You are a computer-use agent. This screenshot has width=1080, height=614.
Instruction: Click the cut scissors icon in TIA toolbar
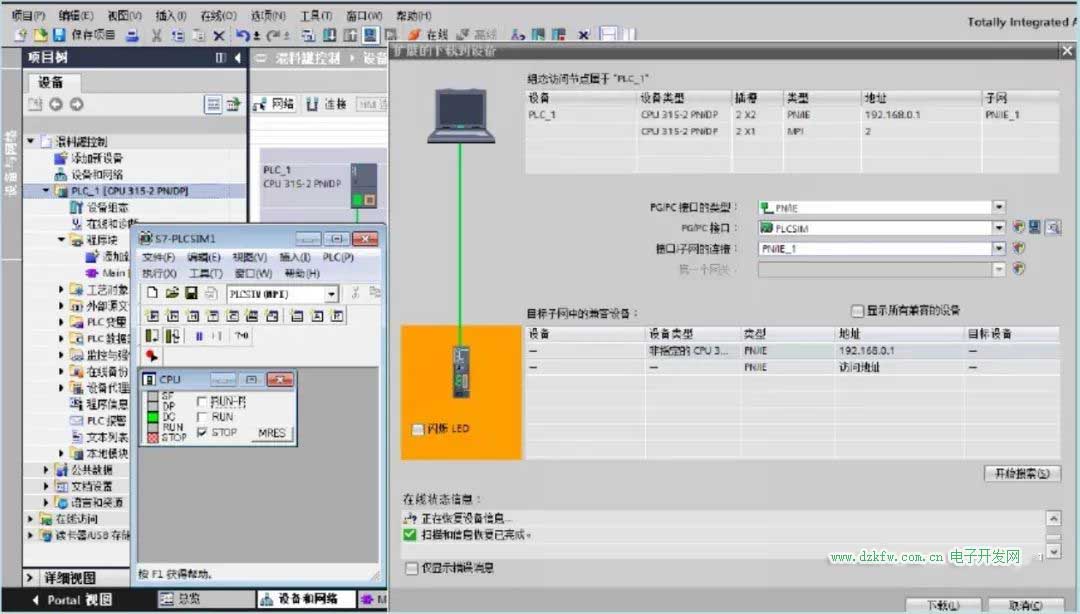157,35
